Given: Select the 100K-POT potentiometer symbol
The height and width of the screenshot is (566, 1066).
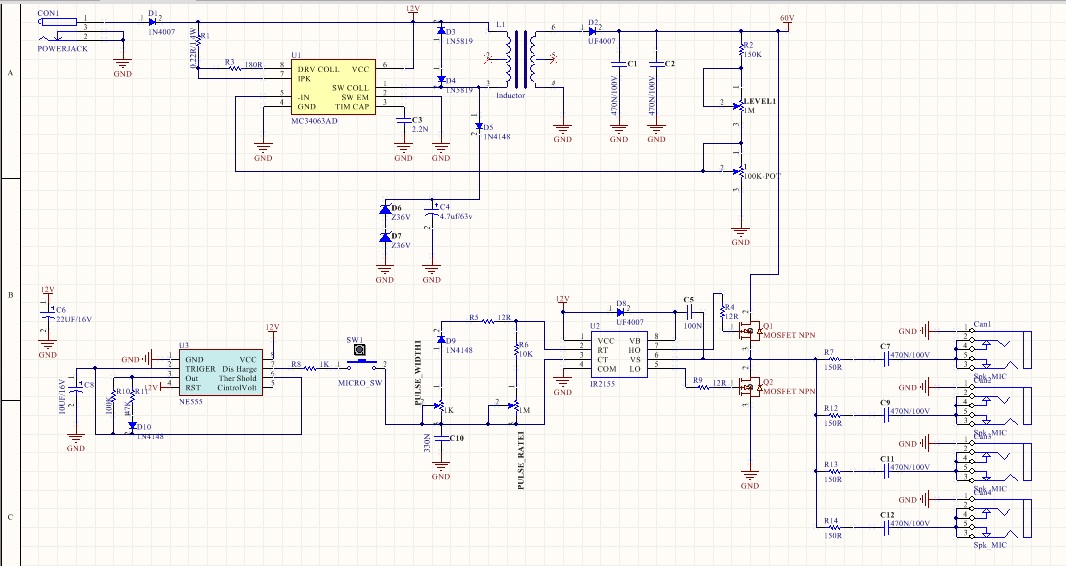Looking at the screenshot, I should (738, 170).
